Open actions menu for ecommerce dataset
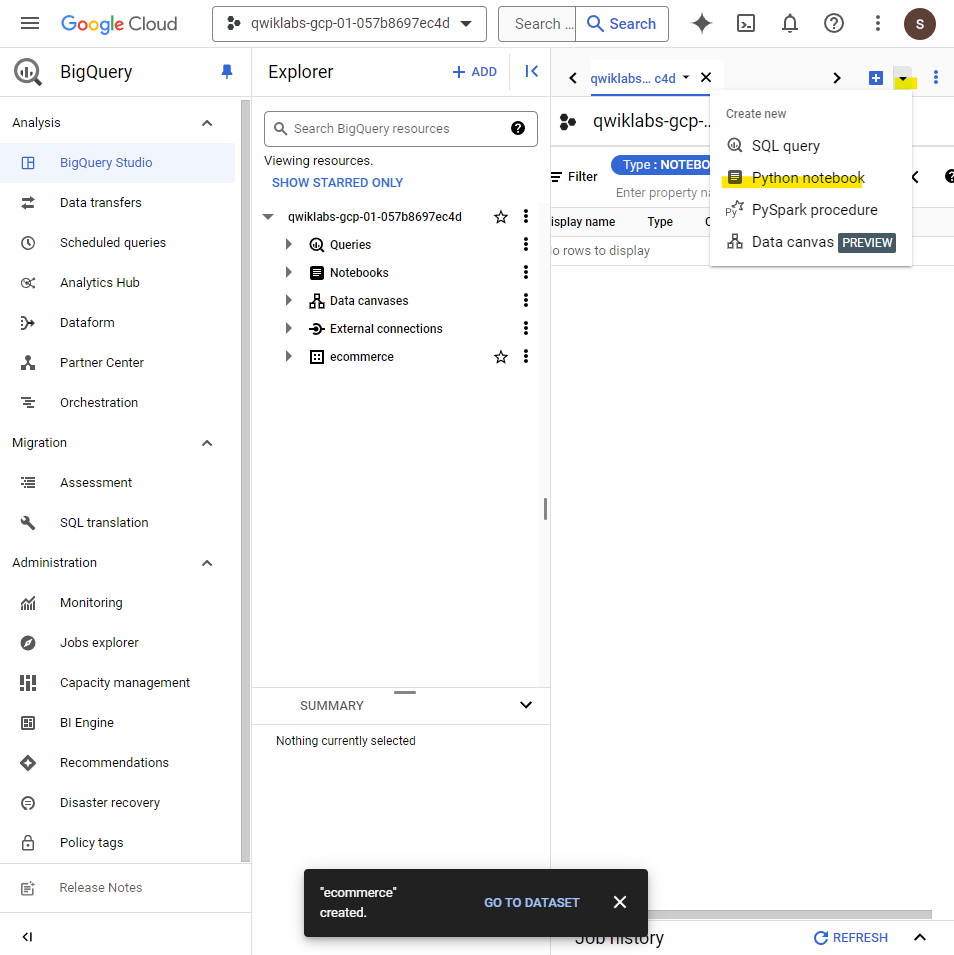Image resolution: width=954 pixels, height=955 pixels. (526, 357)
